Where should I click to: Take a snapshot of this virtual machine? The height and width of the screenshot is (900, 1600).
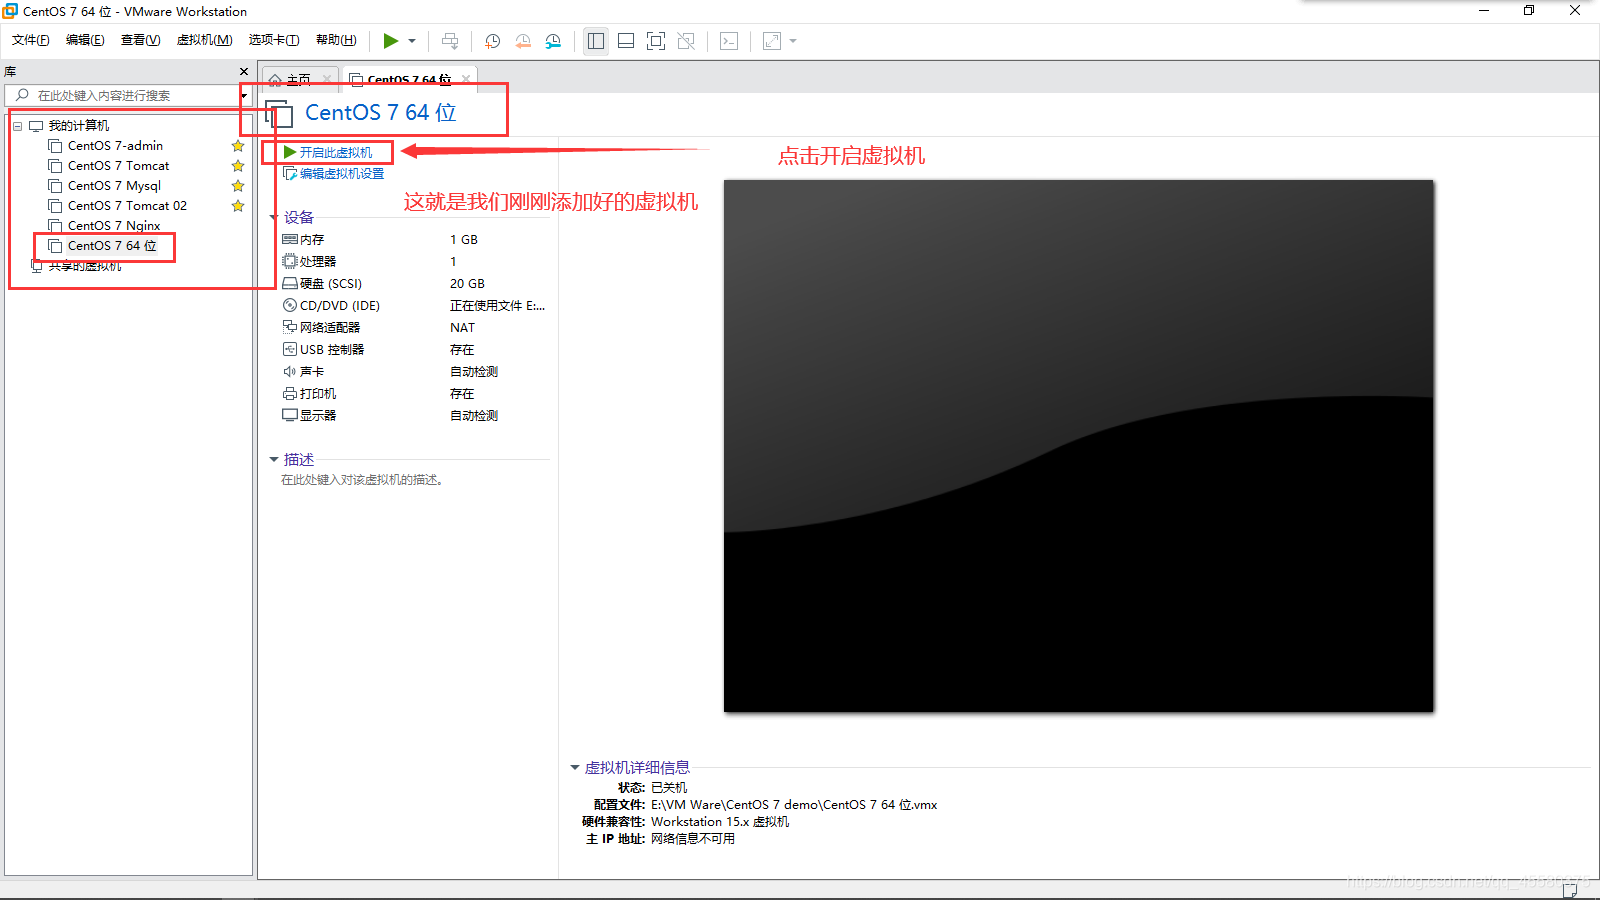[493, 41]
